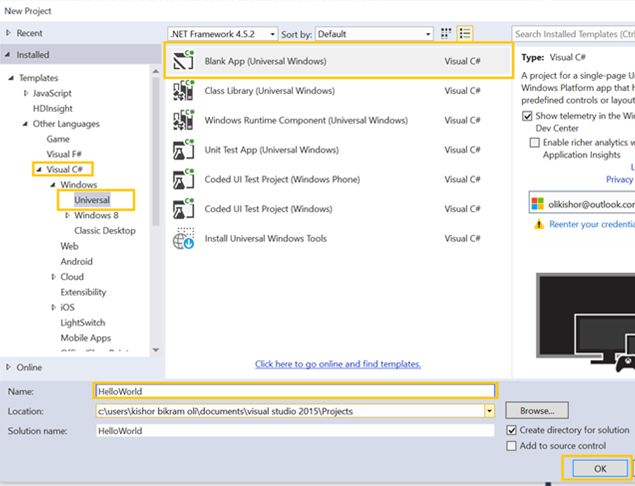
Task: Select Unit Test App (Universal Windows) row
Action: tap(339, 149)
